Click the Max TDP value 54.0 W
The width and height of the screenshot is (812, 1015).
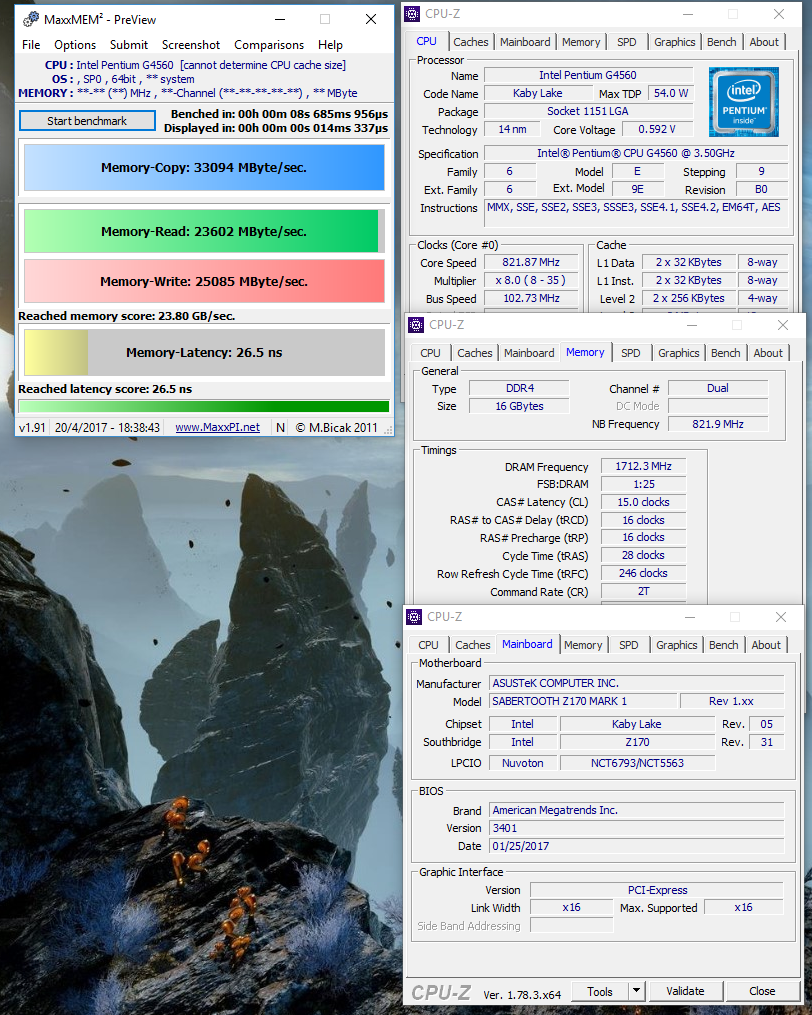click(x=670, y=93)
